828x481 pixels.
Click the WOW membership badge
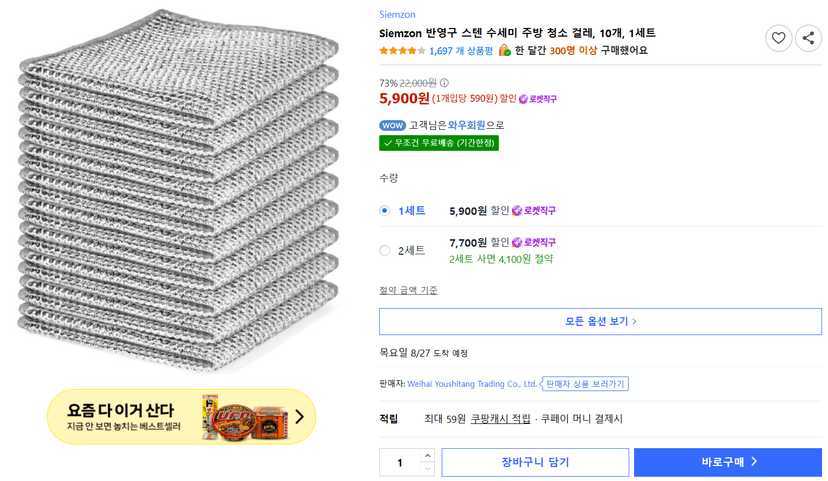(392, 126)
